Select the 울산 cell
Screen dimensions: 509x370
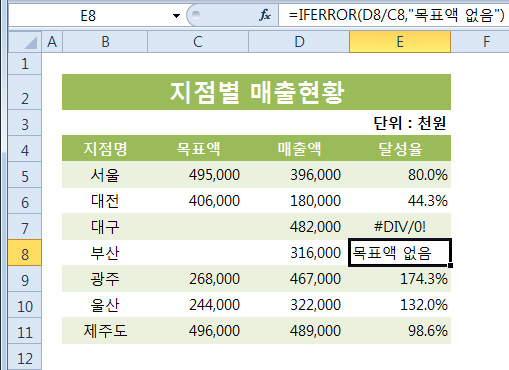105,305
